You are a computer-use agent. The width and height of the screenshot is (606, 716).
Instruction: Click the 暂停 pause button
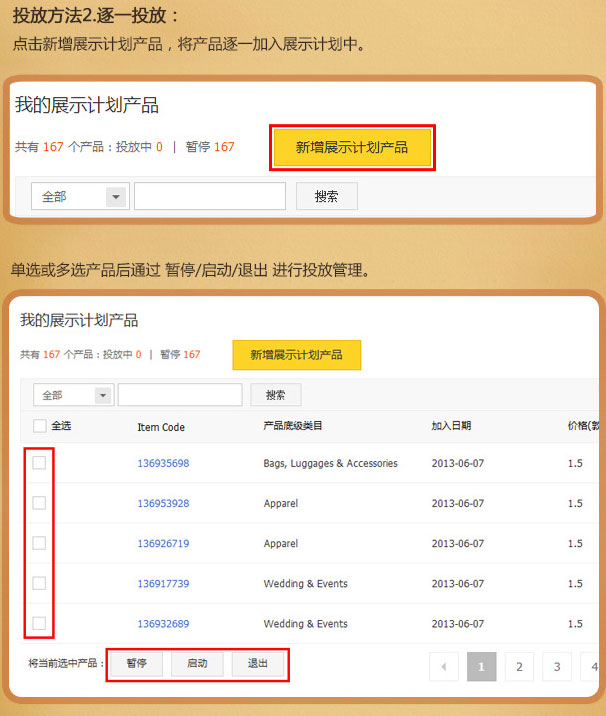coord(137,664)
